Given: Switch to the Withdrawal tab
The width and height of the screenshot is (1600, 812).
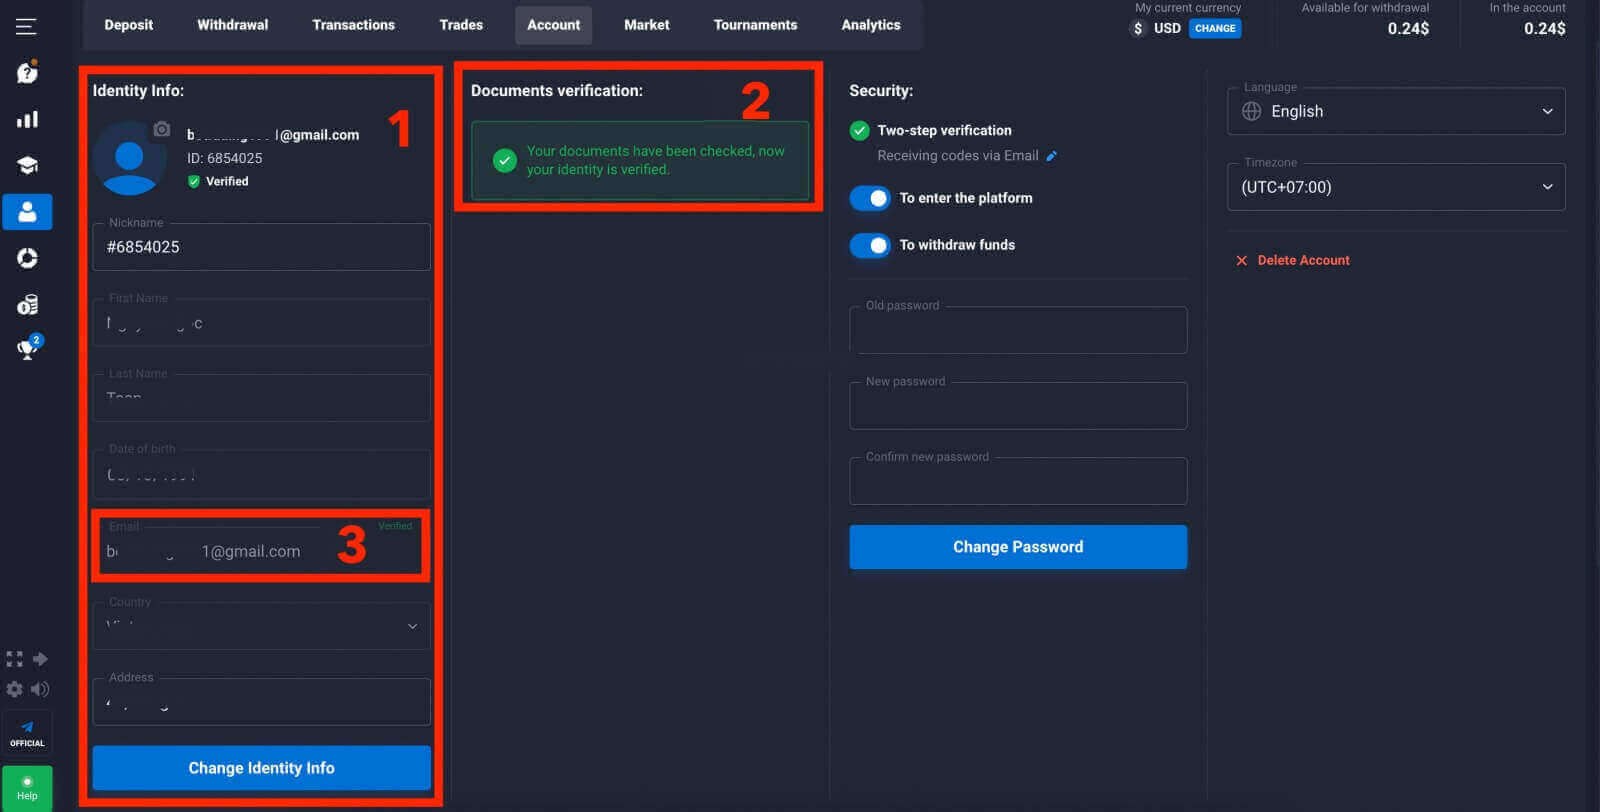Looking at the screenshot, I should (232, 25).
